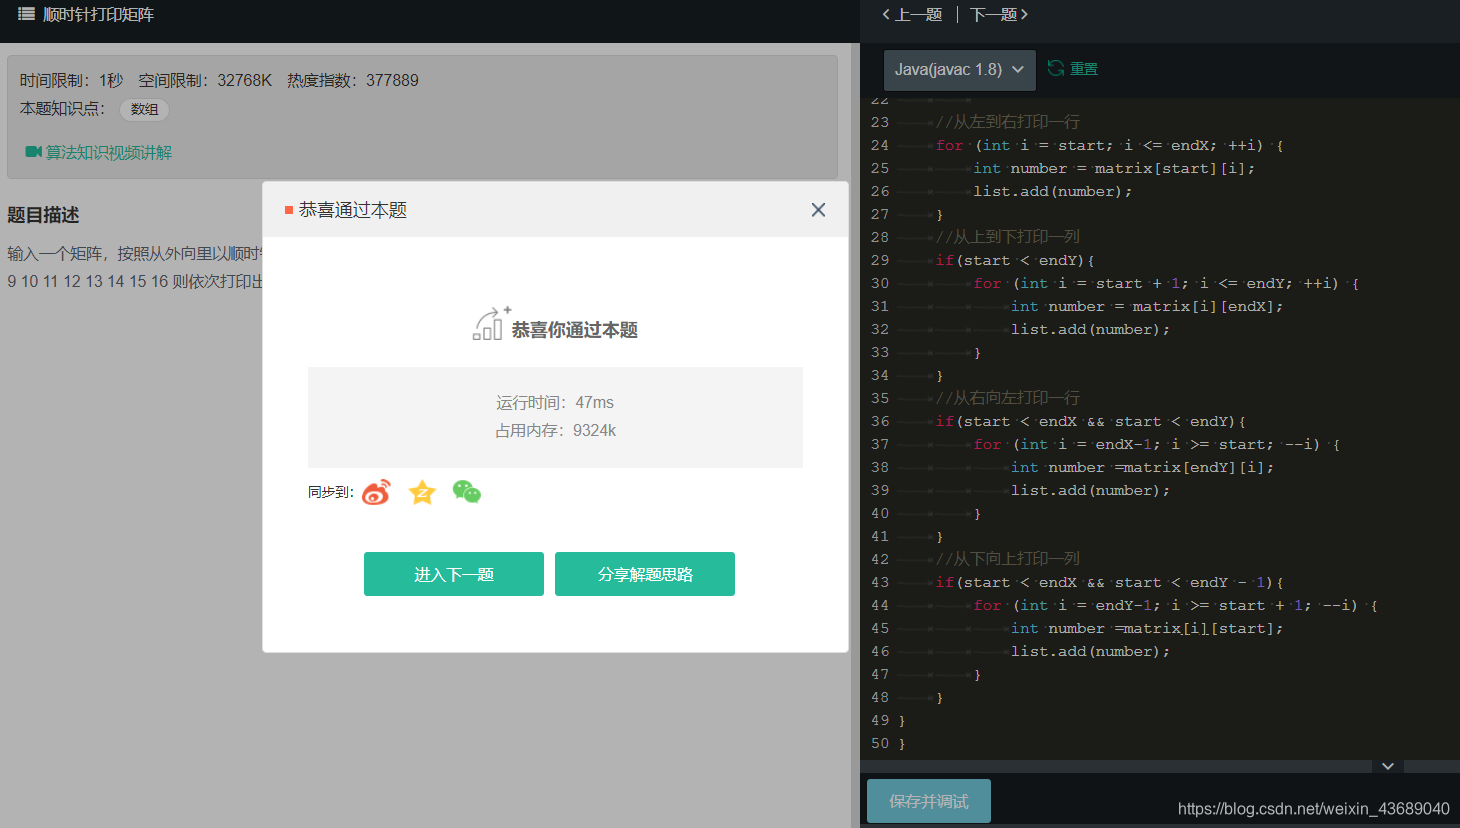Click the 进入下一题 button

pyautogui.click(x=454, y=574)
